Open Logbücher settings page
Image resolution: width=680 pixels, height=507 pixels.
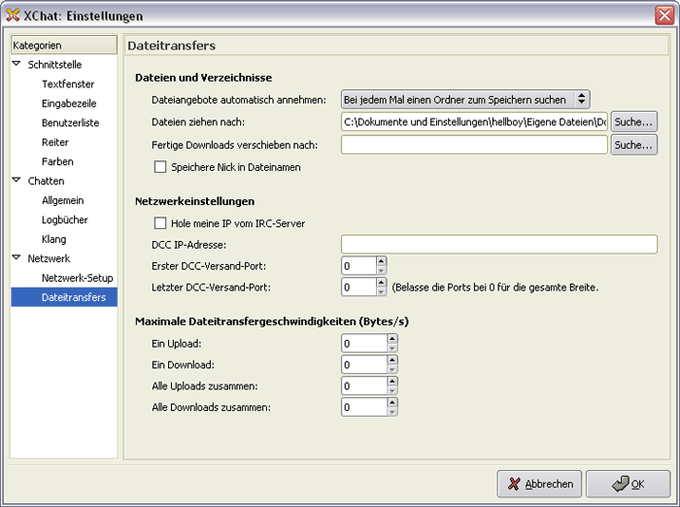tap(65, 220)
